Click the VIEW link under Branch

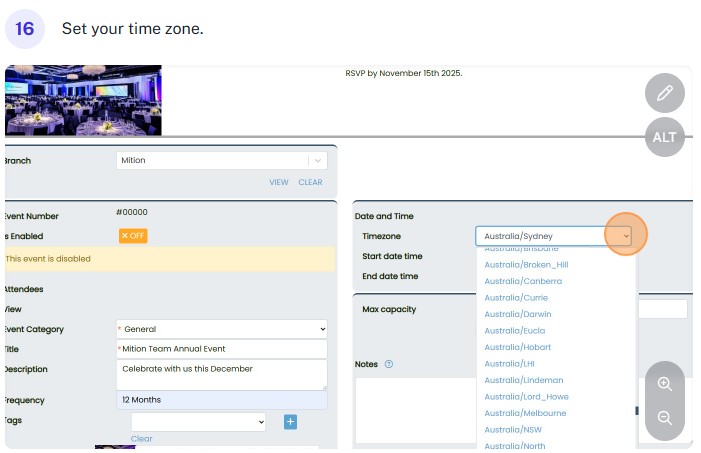pyautogui.click(x=278, y=182)
